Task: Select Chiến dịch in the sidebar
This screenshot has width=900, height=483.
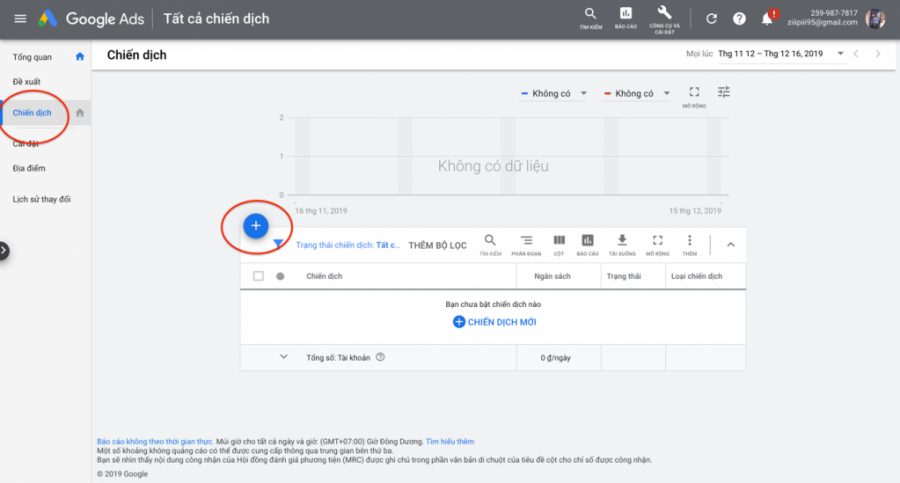Action: [x=32, y=113]
